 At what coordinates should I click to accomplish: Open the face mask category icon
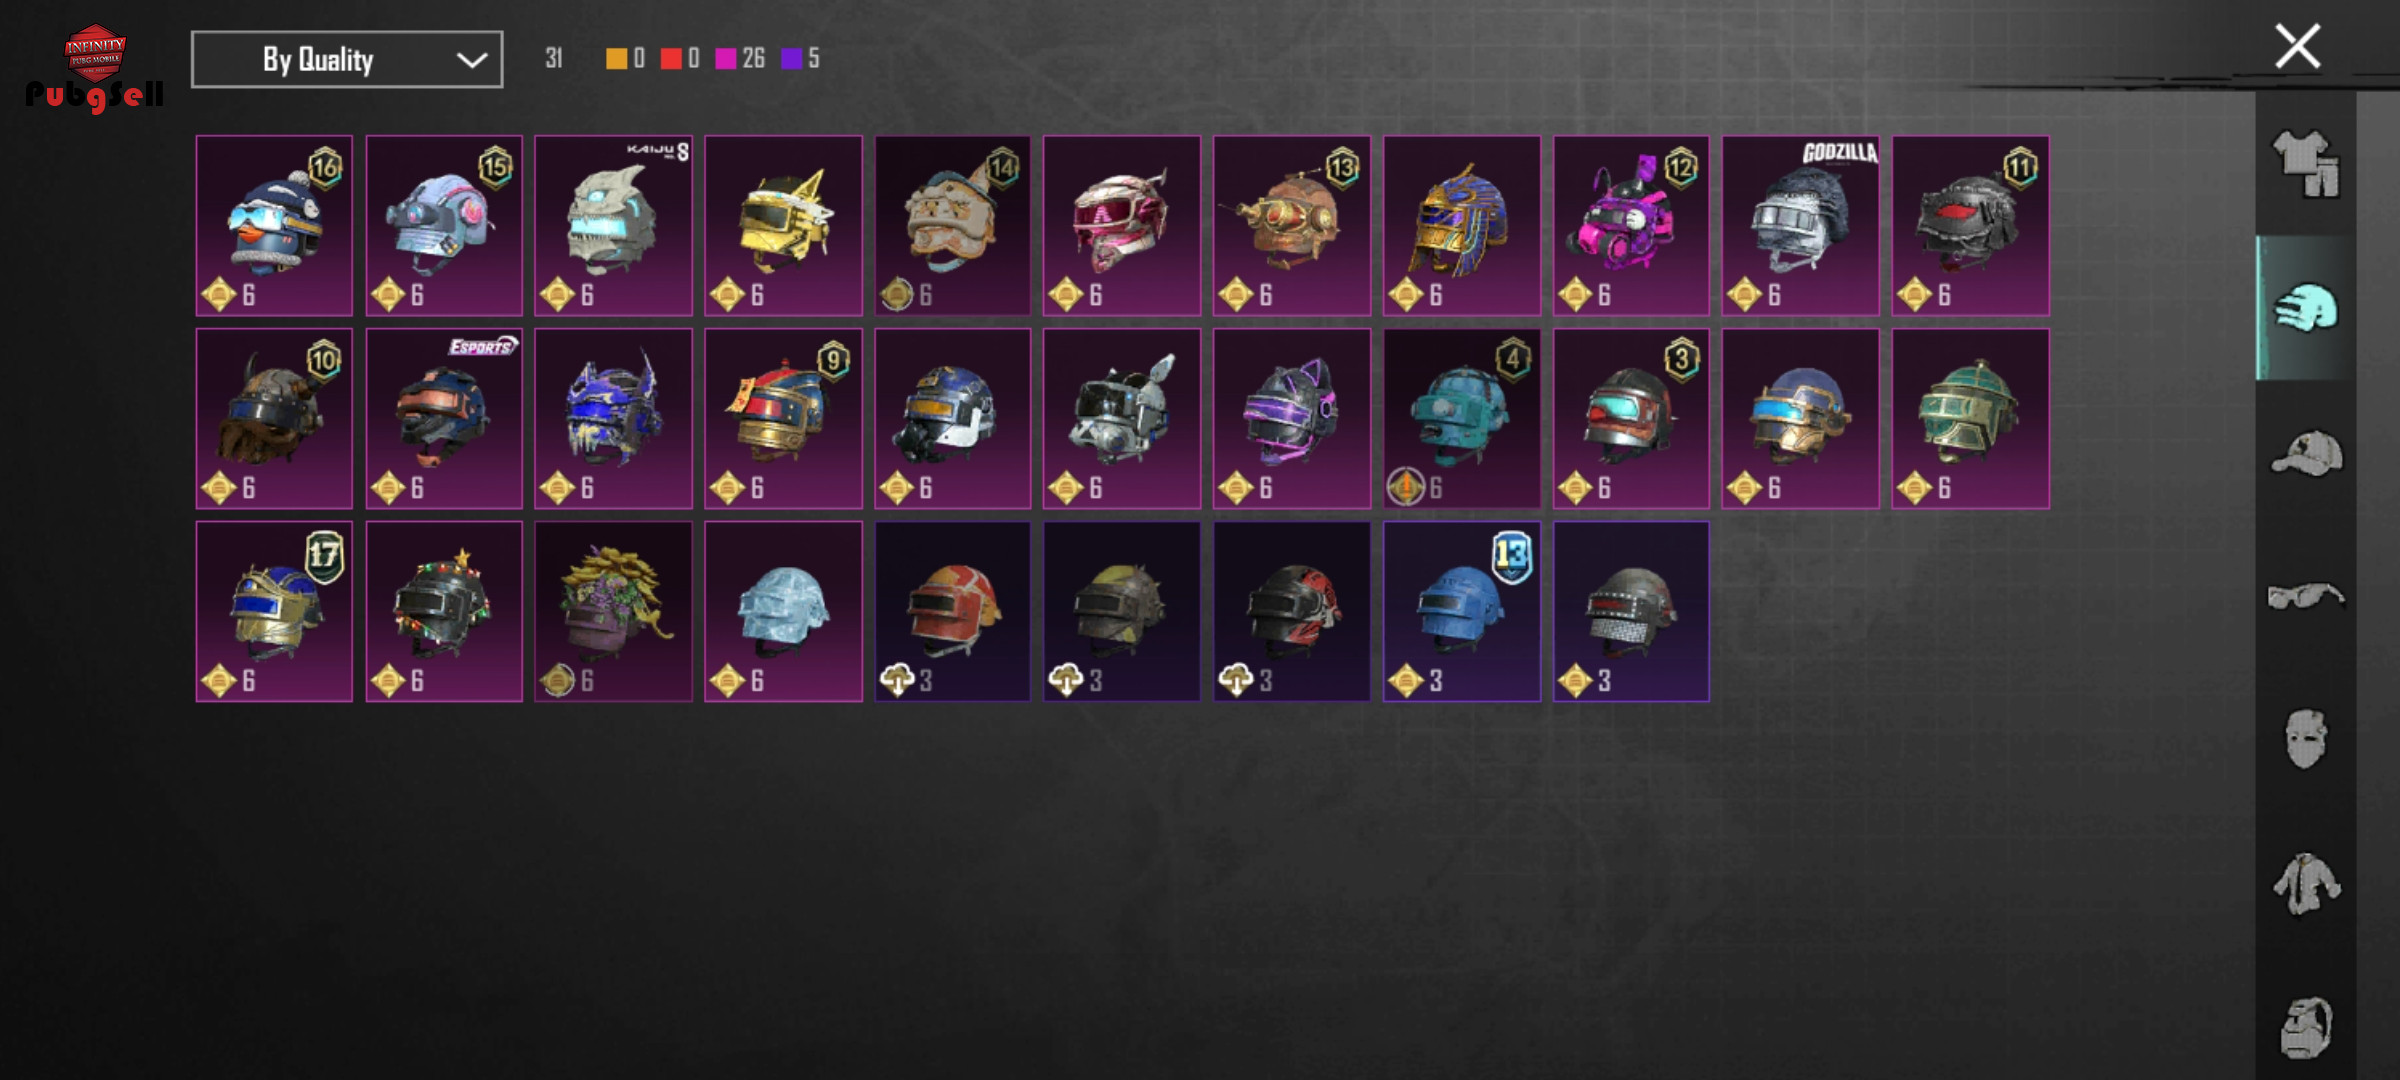(2305, 740)
